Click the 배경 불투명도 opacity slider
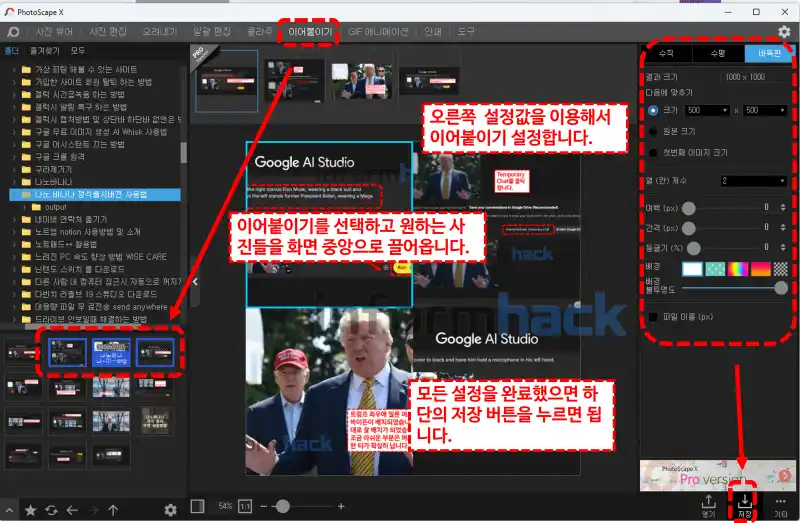This screenshot has width=800, height=523. coord(735,288)
